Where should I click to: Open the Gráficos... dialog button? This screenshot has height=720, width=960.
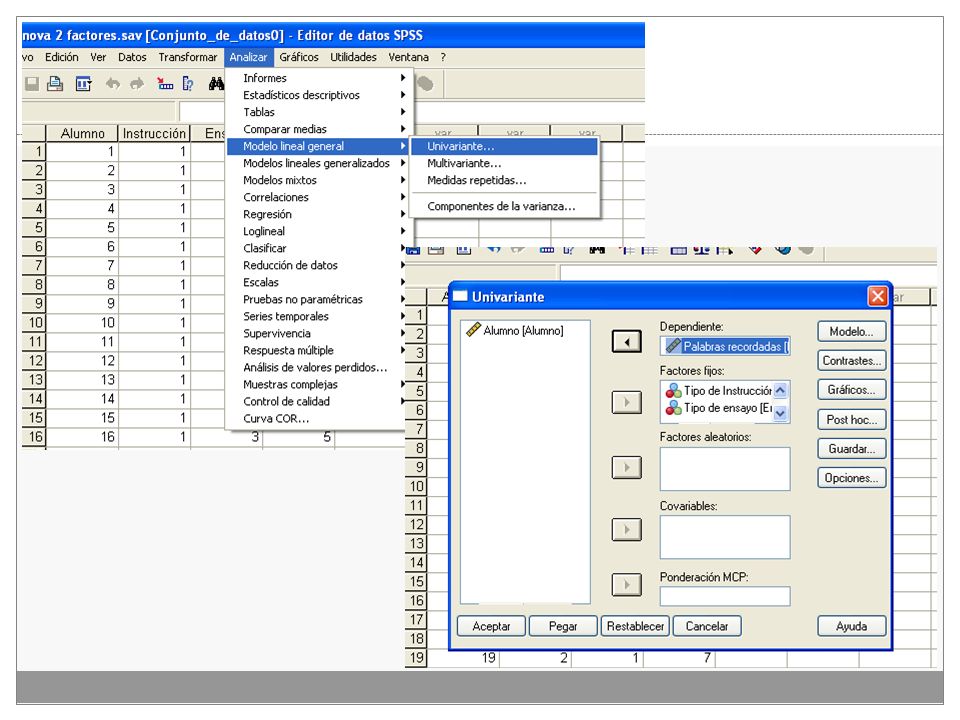852,390
